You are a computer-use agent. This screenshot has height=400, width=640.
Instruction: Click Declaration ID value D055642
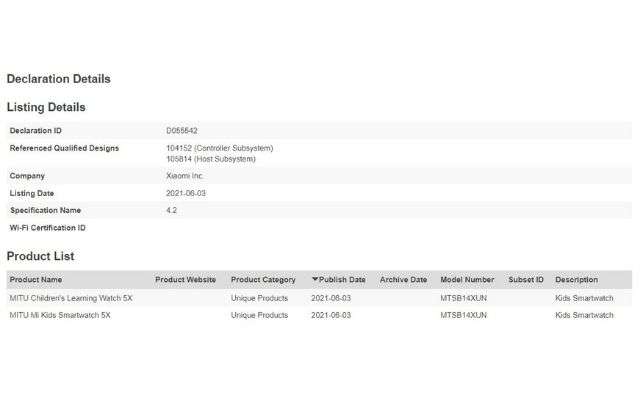coord(182,131)
